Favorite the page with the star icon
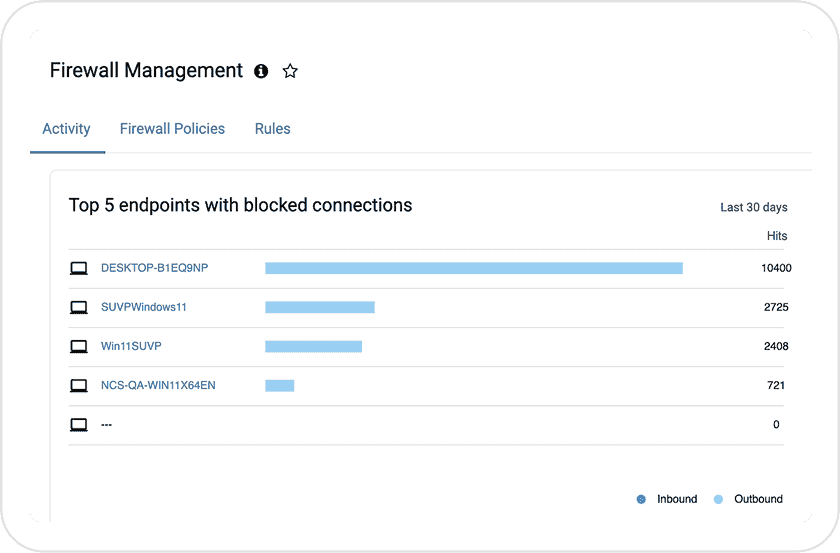The height and width of the screenshot is (553, 840). [290, 71]
